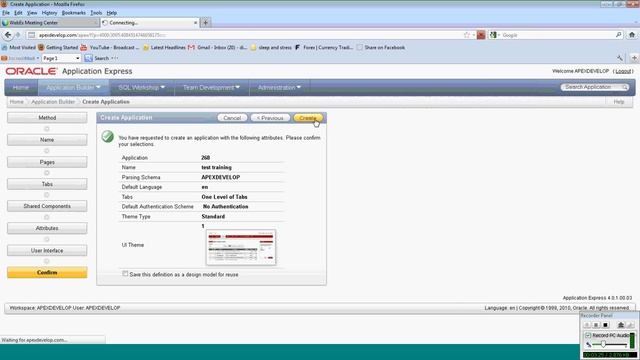Open the Tools menu
Screen dimensions: 640x360
[96, 13]
